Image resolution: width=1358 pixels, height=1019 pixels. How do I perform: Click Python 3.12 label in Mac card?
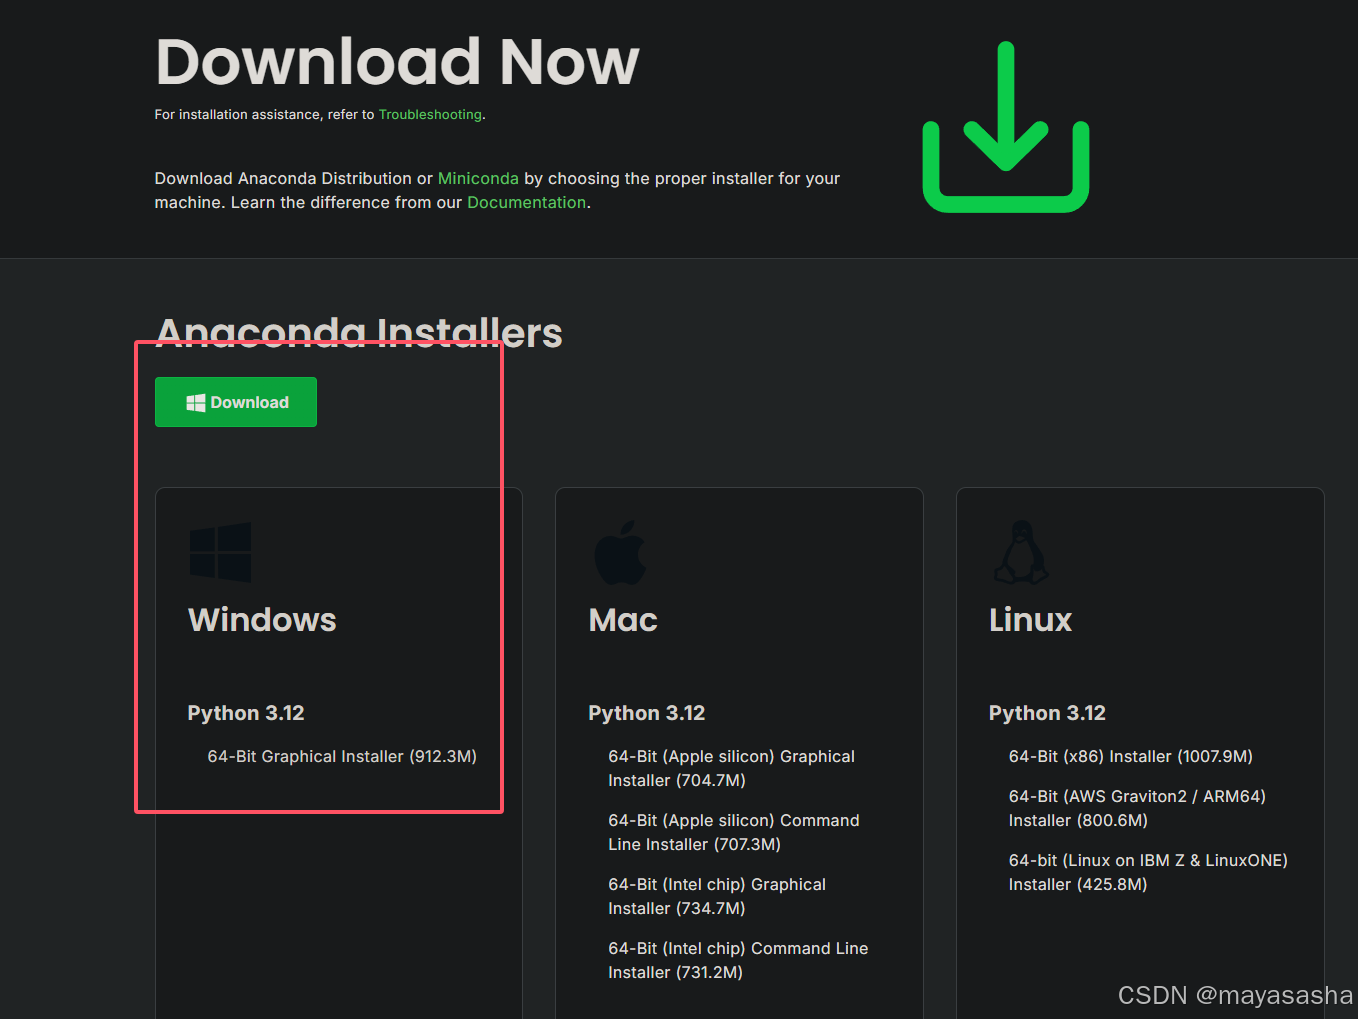tap(647, 713)
